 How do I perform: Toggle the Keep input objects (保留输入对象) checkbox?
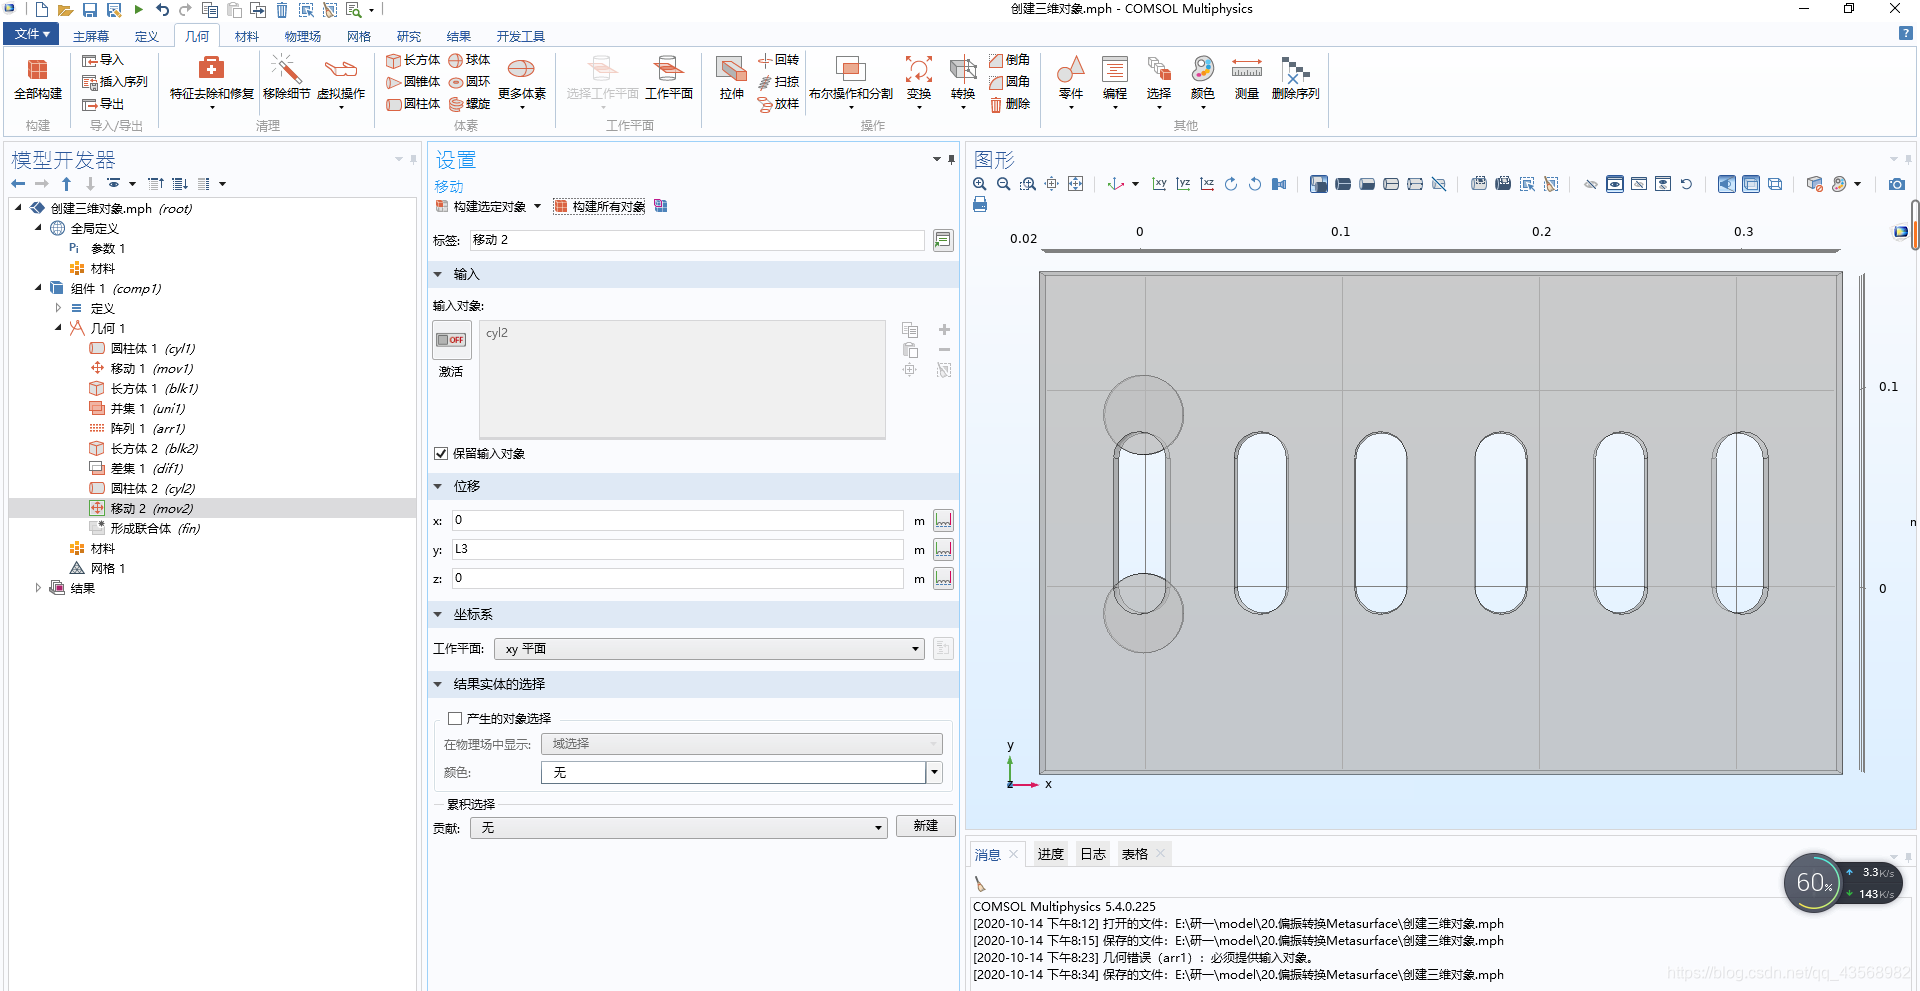[441, 454]
